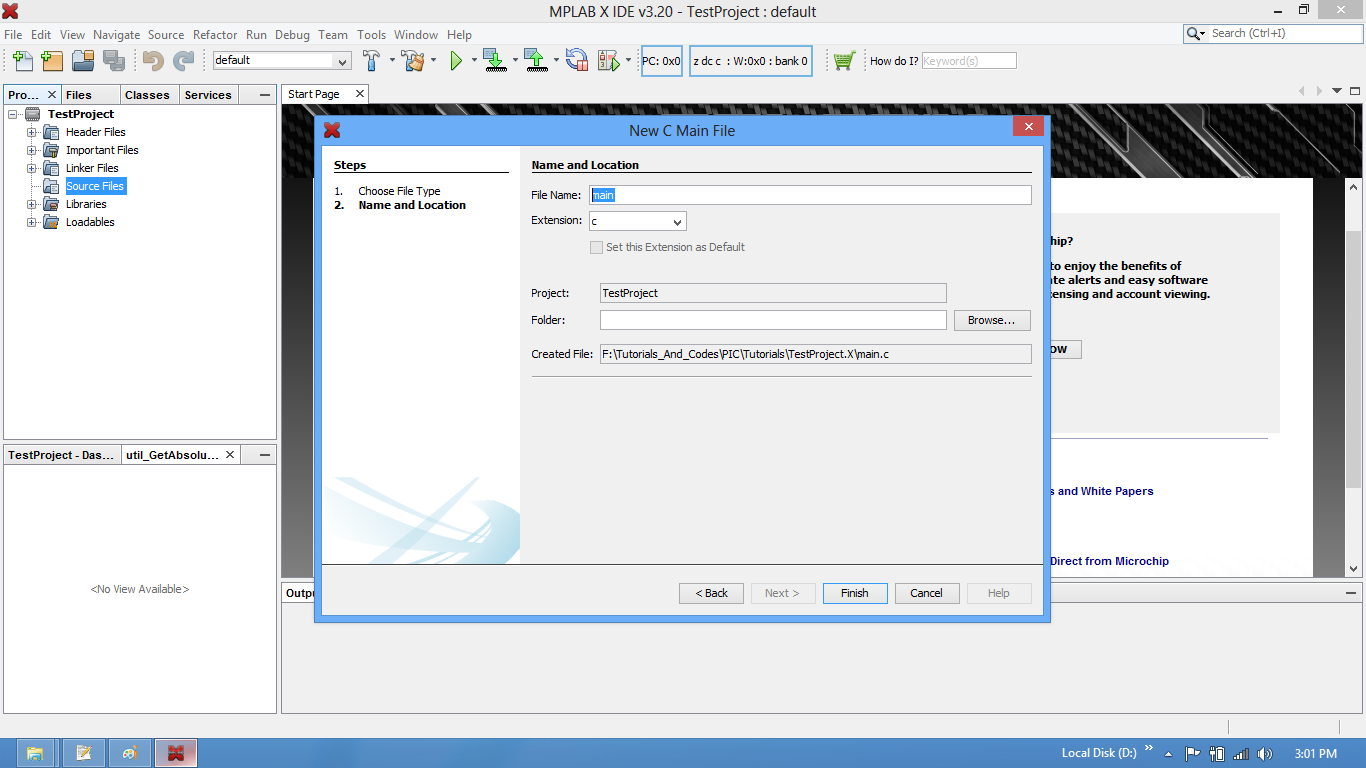Click the network signal tray icon
The width and height of the screenshot is (1366, 768).
pos(1241,754)
